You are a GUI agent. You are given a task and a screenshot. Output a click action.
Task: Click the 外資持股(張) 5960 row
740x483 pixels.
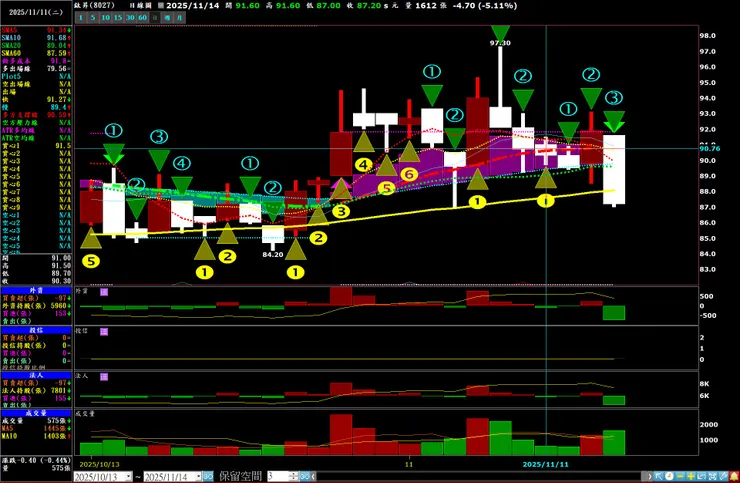(x=36, y=306)
